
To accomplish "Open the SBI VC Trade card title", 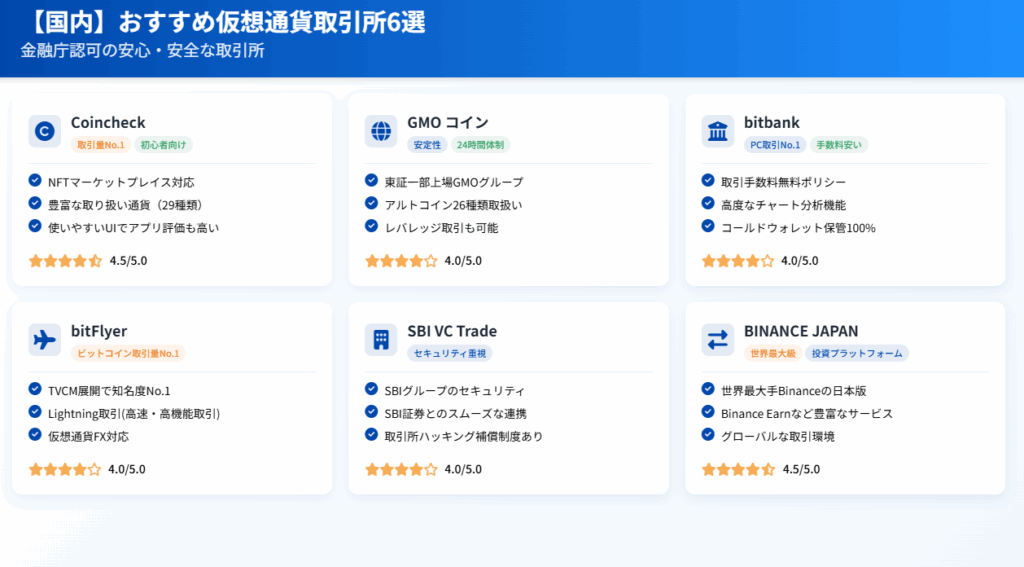I will 452,331.
